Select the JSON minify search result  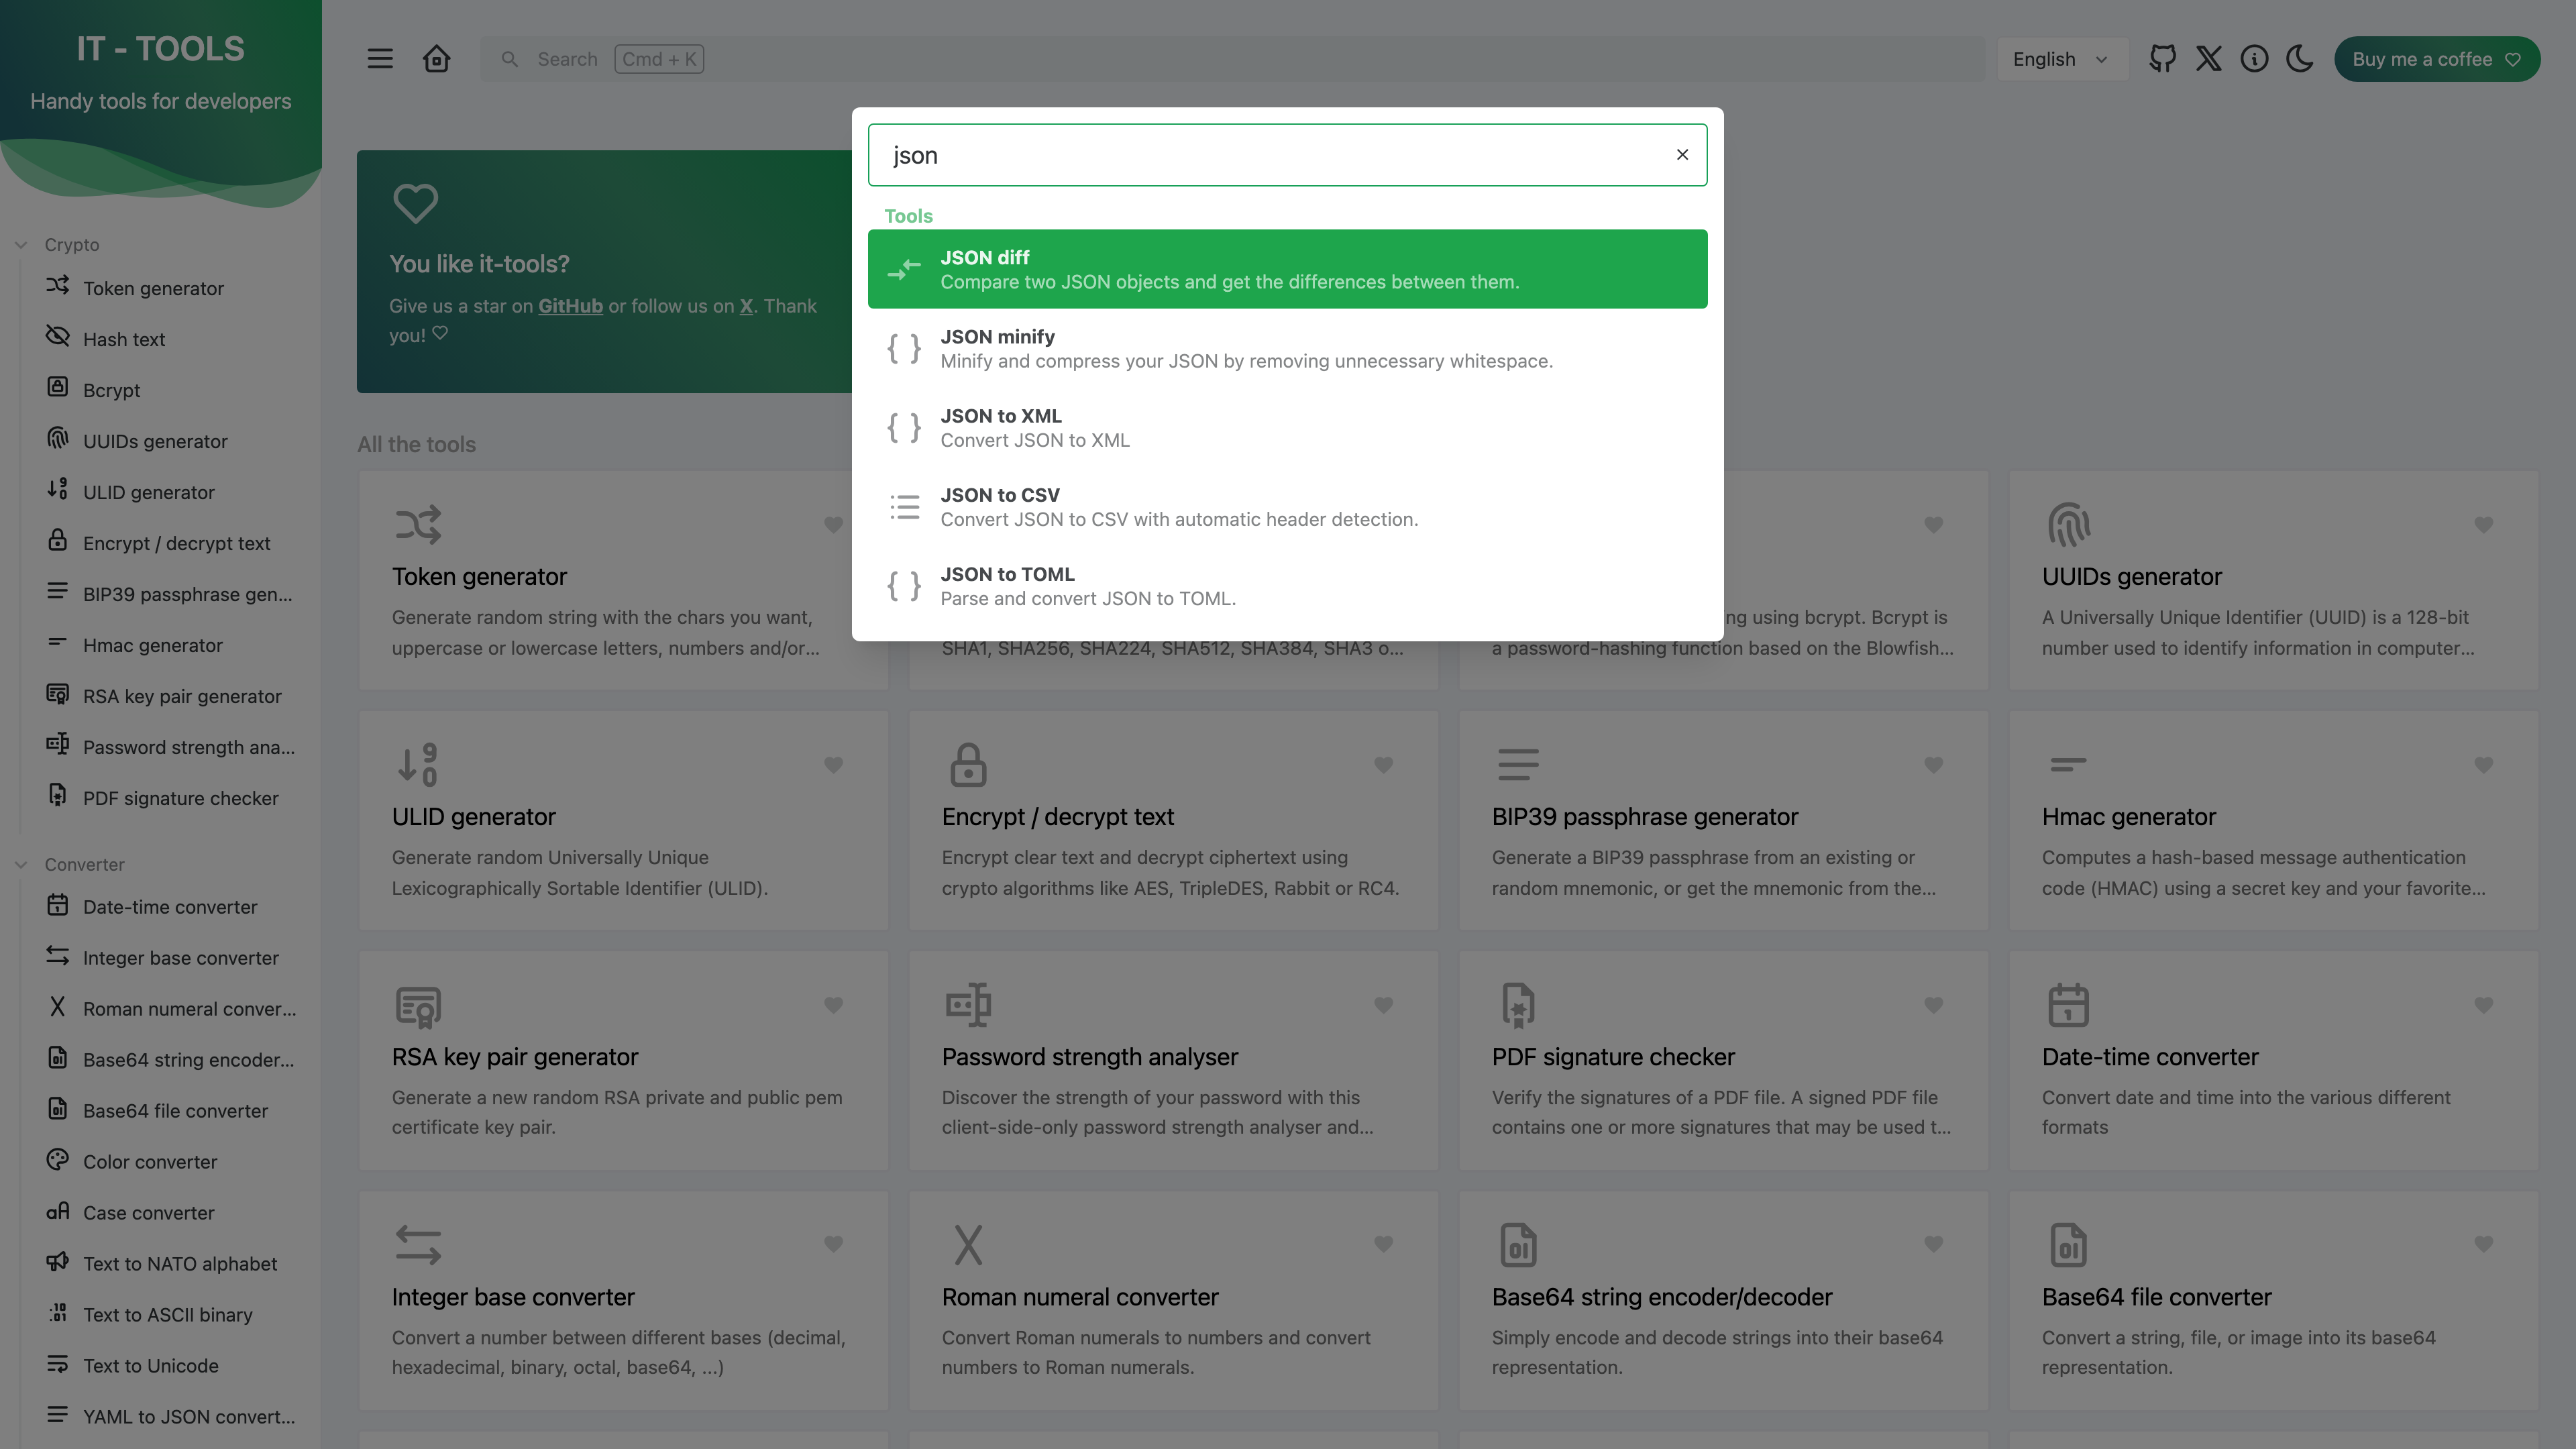(x=1288, y=348)
